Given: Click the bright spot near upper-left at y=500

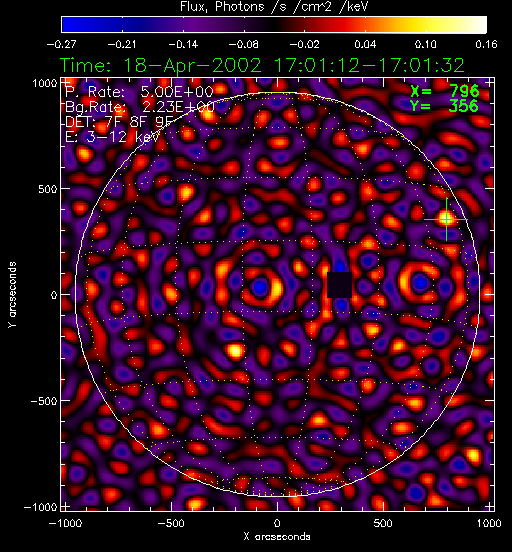Looking at the screenshot, I should tap(186, 193).
